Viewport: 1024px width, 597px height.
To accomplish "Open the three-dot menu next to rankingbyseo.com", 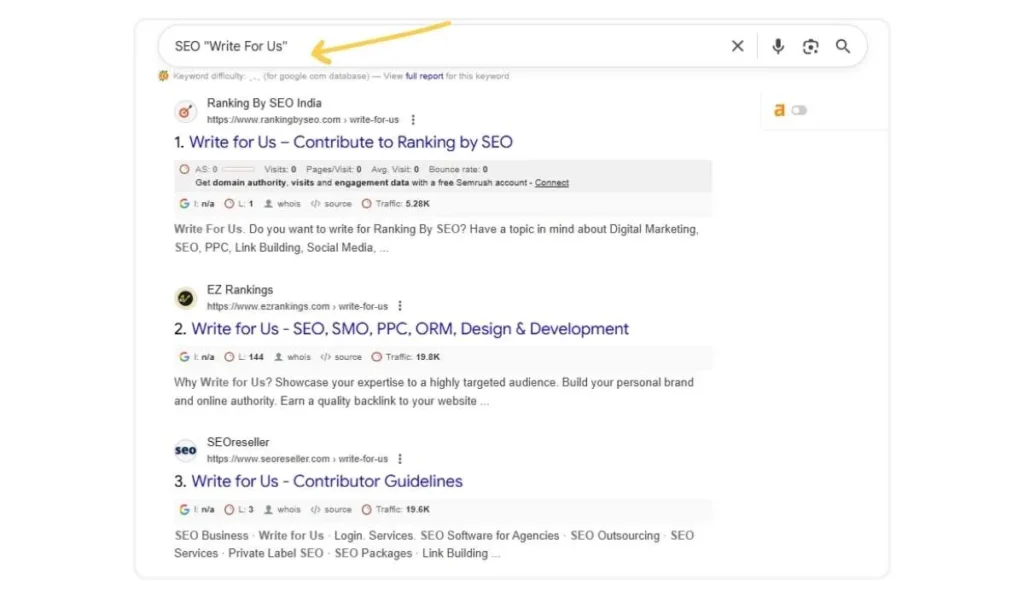I will click(x=414, y=119).
